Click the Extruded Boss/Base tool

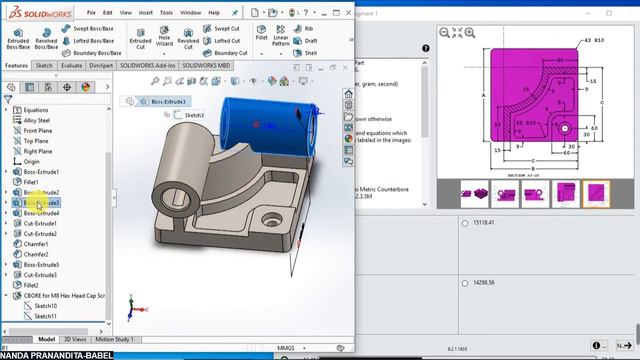[18, 39]
